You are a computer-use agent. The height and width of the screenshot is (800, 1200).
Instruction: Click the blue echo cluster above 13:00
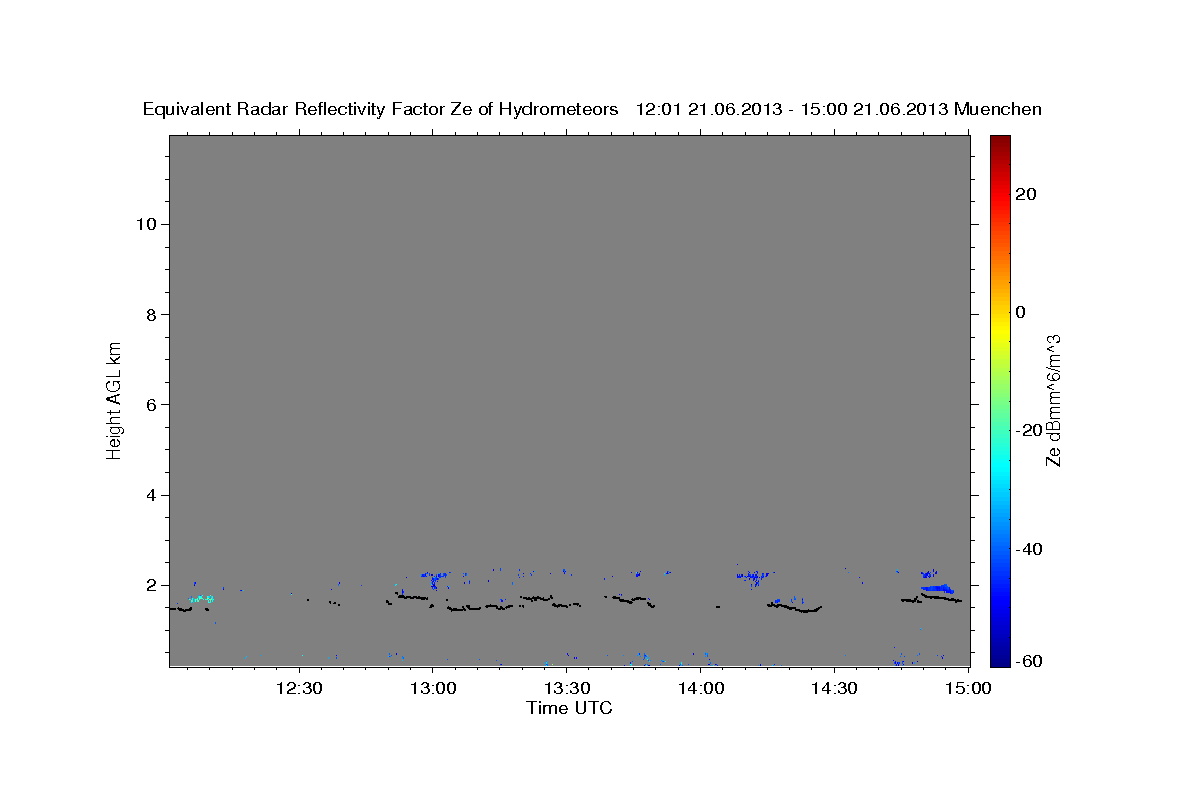point(434,579)
